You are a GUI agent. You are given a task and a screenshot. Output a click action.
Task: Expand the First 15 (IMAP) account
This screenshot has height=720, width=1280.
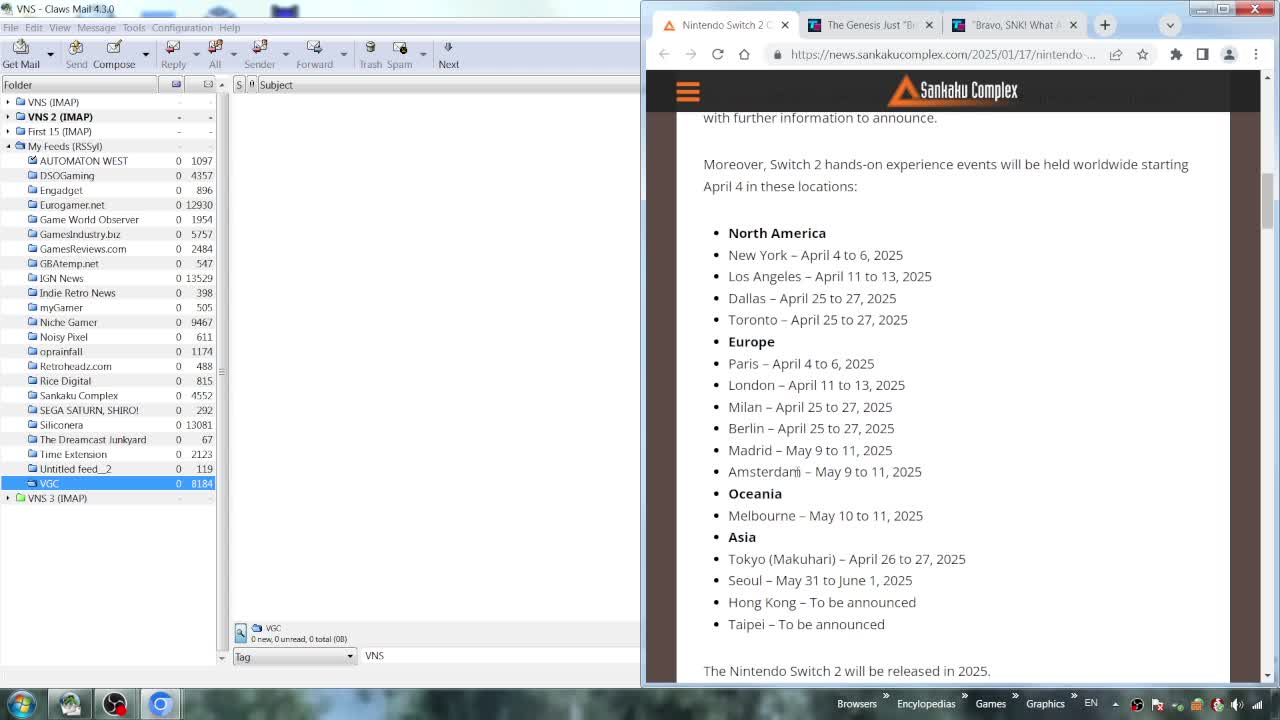(x=8, y=131)
